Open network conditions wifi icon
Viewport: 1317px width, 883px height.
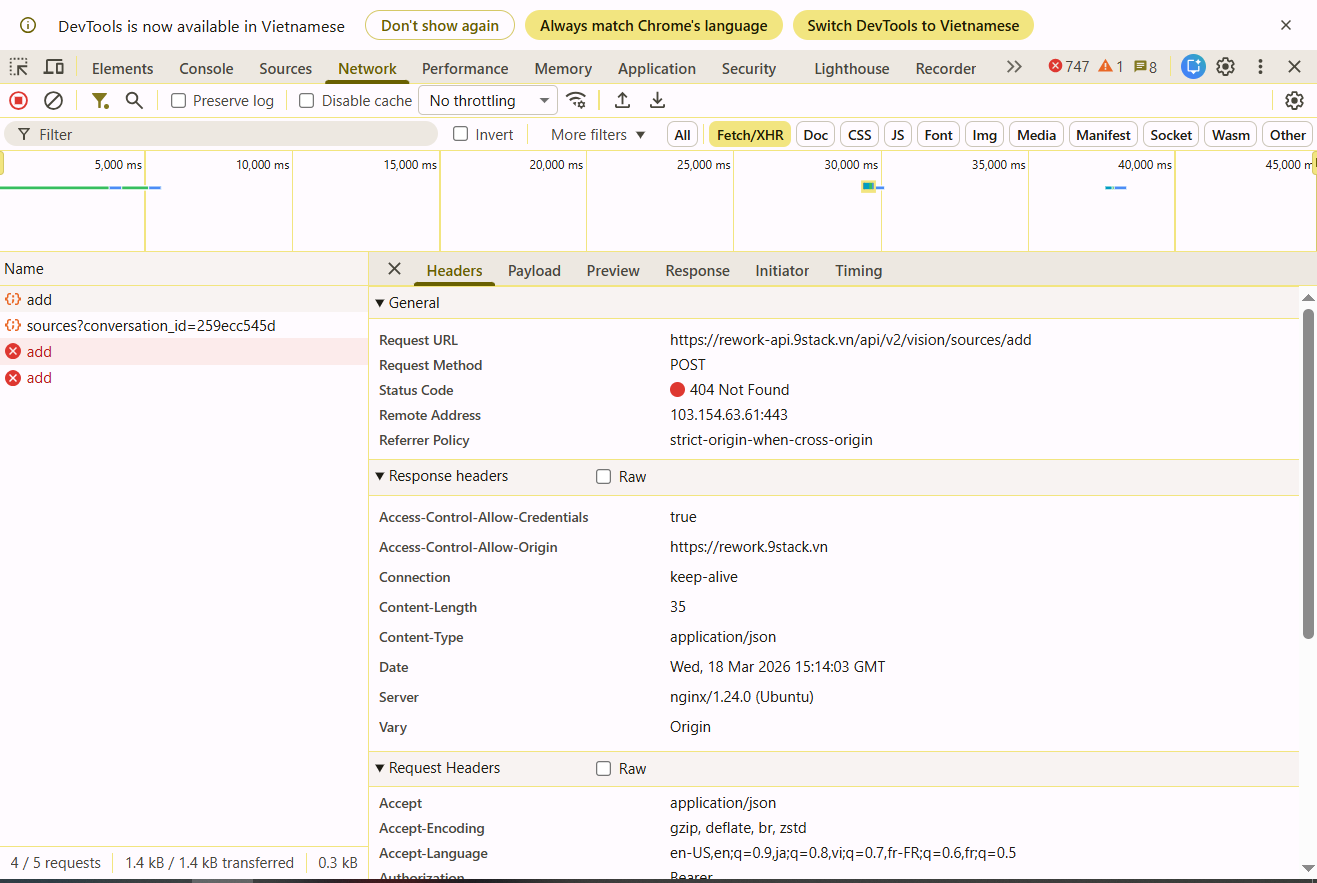(576, 100)
